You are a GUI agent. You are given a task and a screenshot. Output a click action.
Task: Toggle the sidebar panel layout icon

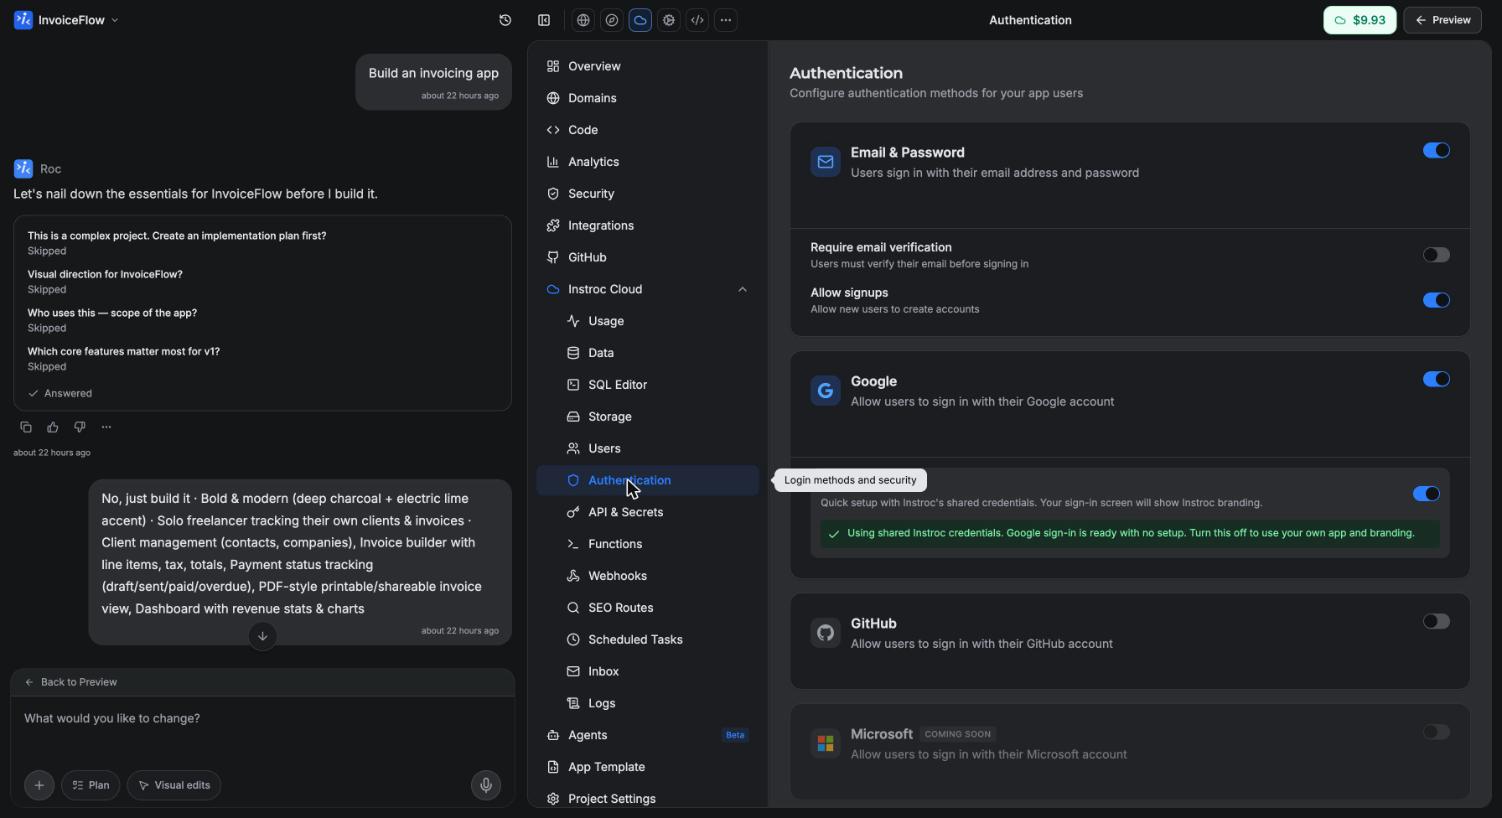pyautogui.click(x=544, y=20)
